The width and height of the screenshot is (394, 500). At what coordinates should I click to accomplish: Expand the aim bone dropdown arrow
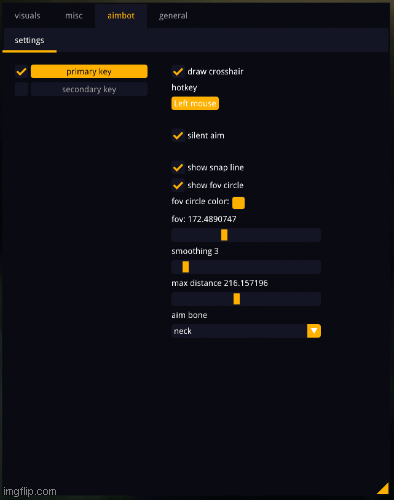(x=314, y=331)
